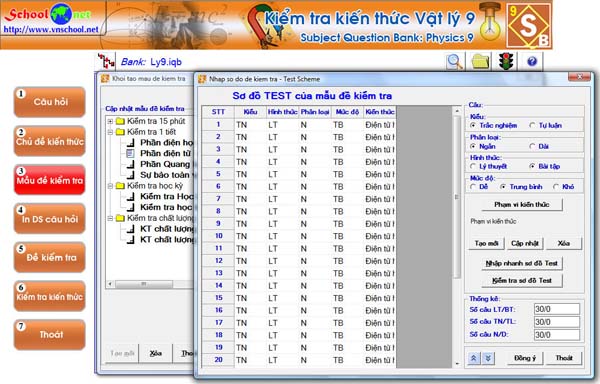Image resolution: width=600 pixels, height=384 pixels.
Task: Move row down with double-down arrow button
Action: coord(488,358)
